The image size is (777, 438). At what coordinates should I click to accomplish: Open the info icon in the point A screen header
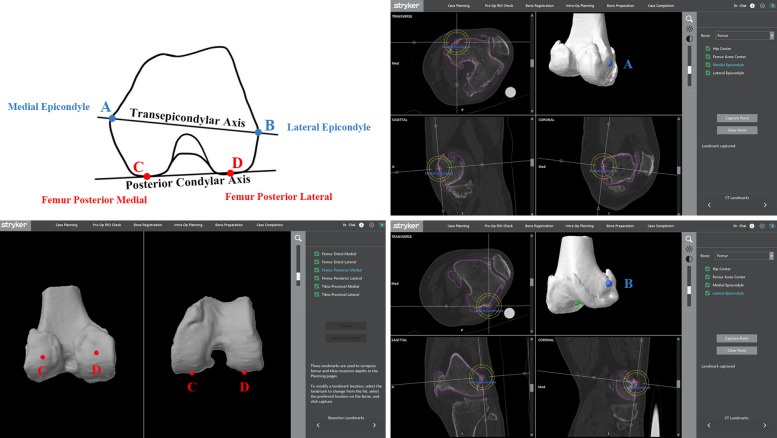[x=752, y=5]
